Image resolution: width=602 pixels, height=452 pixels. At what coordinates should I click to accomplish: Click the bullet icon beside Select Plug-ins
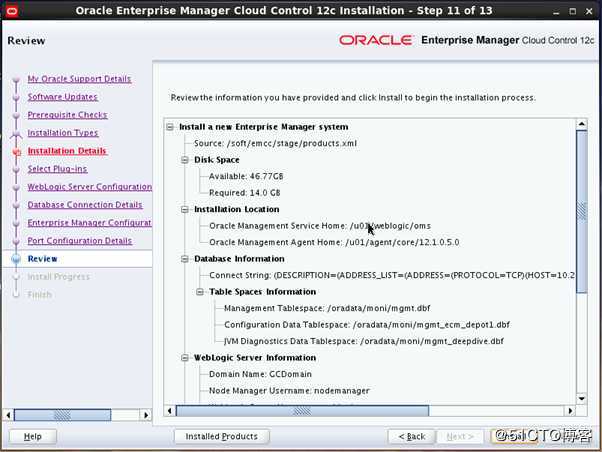point(16,169)
